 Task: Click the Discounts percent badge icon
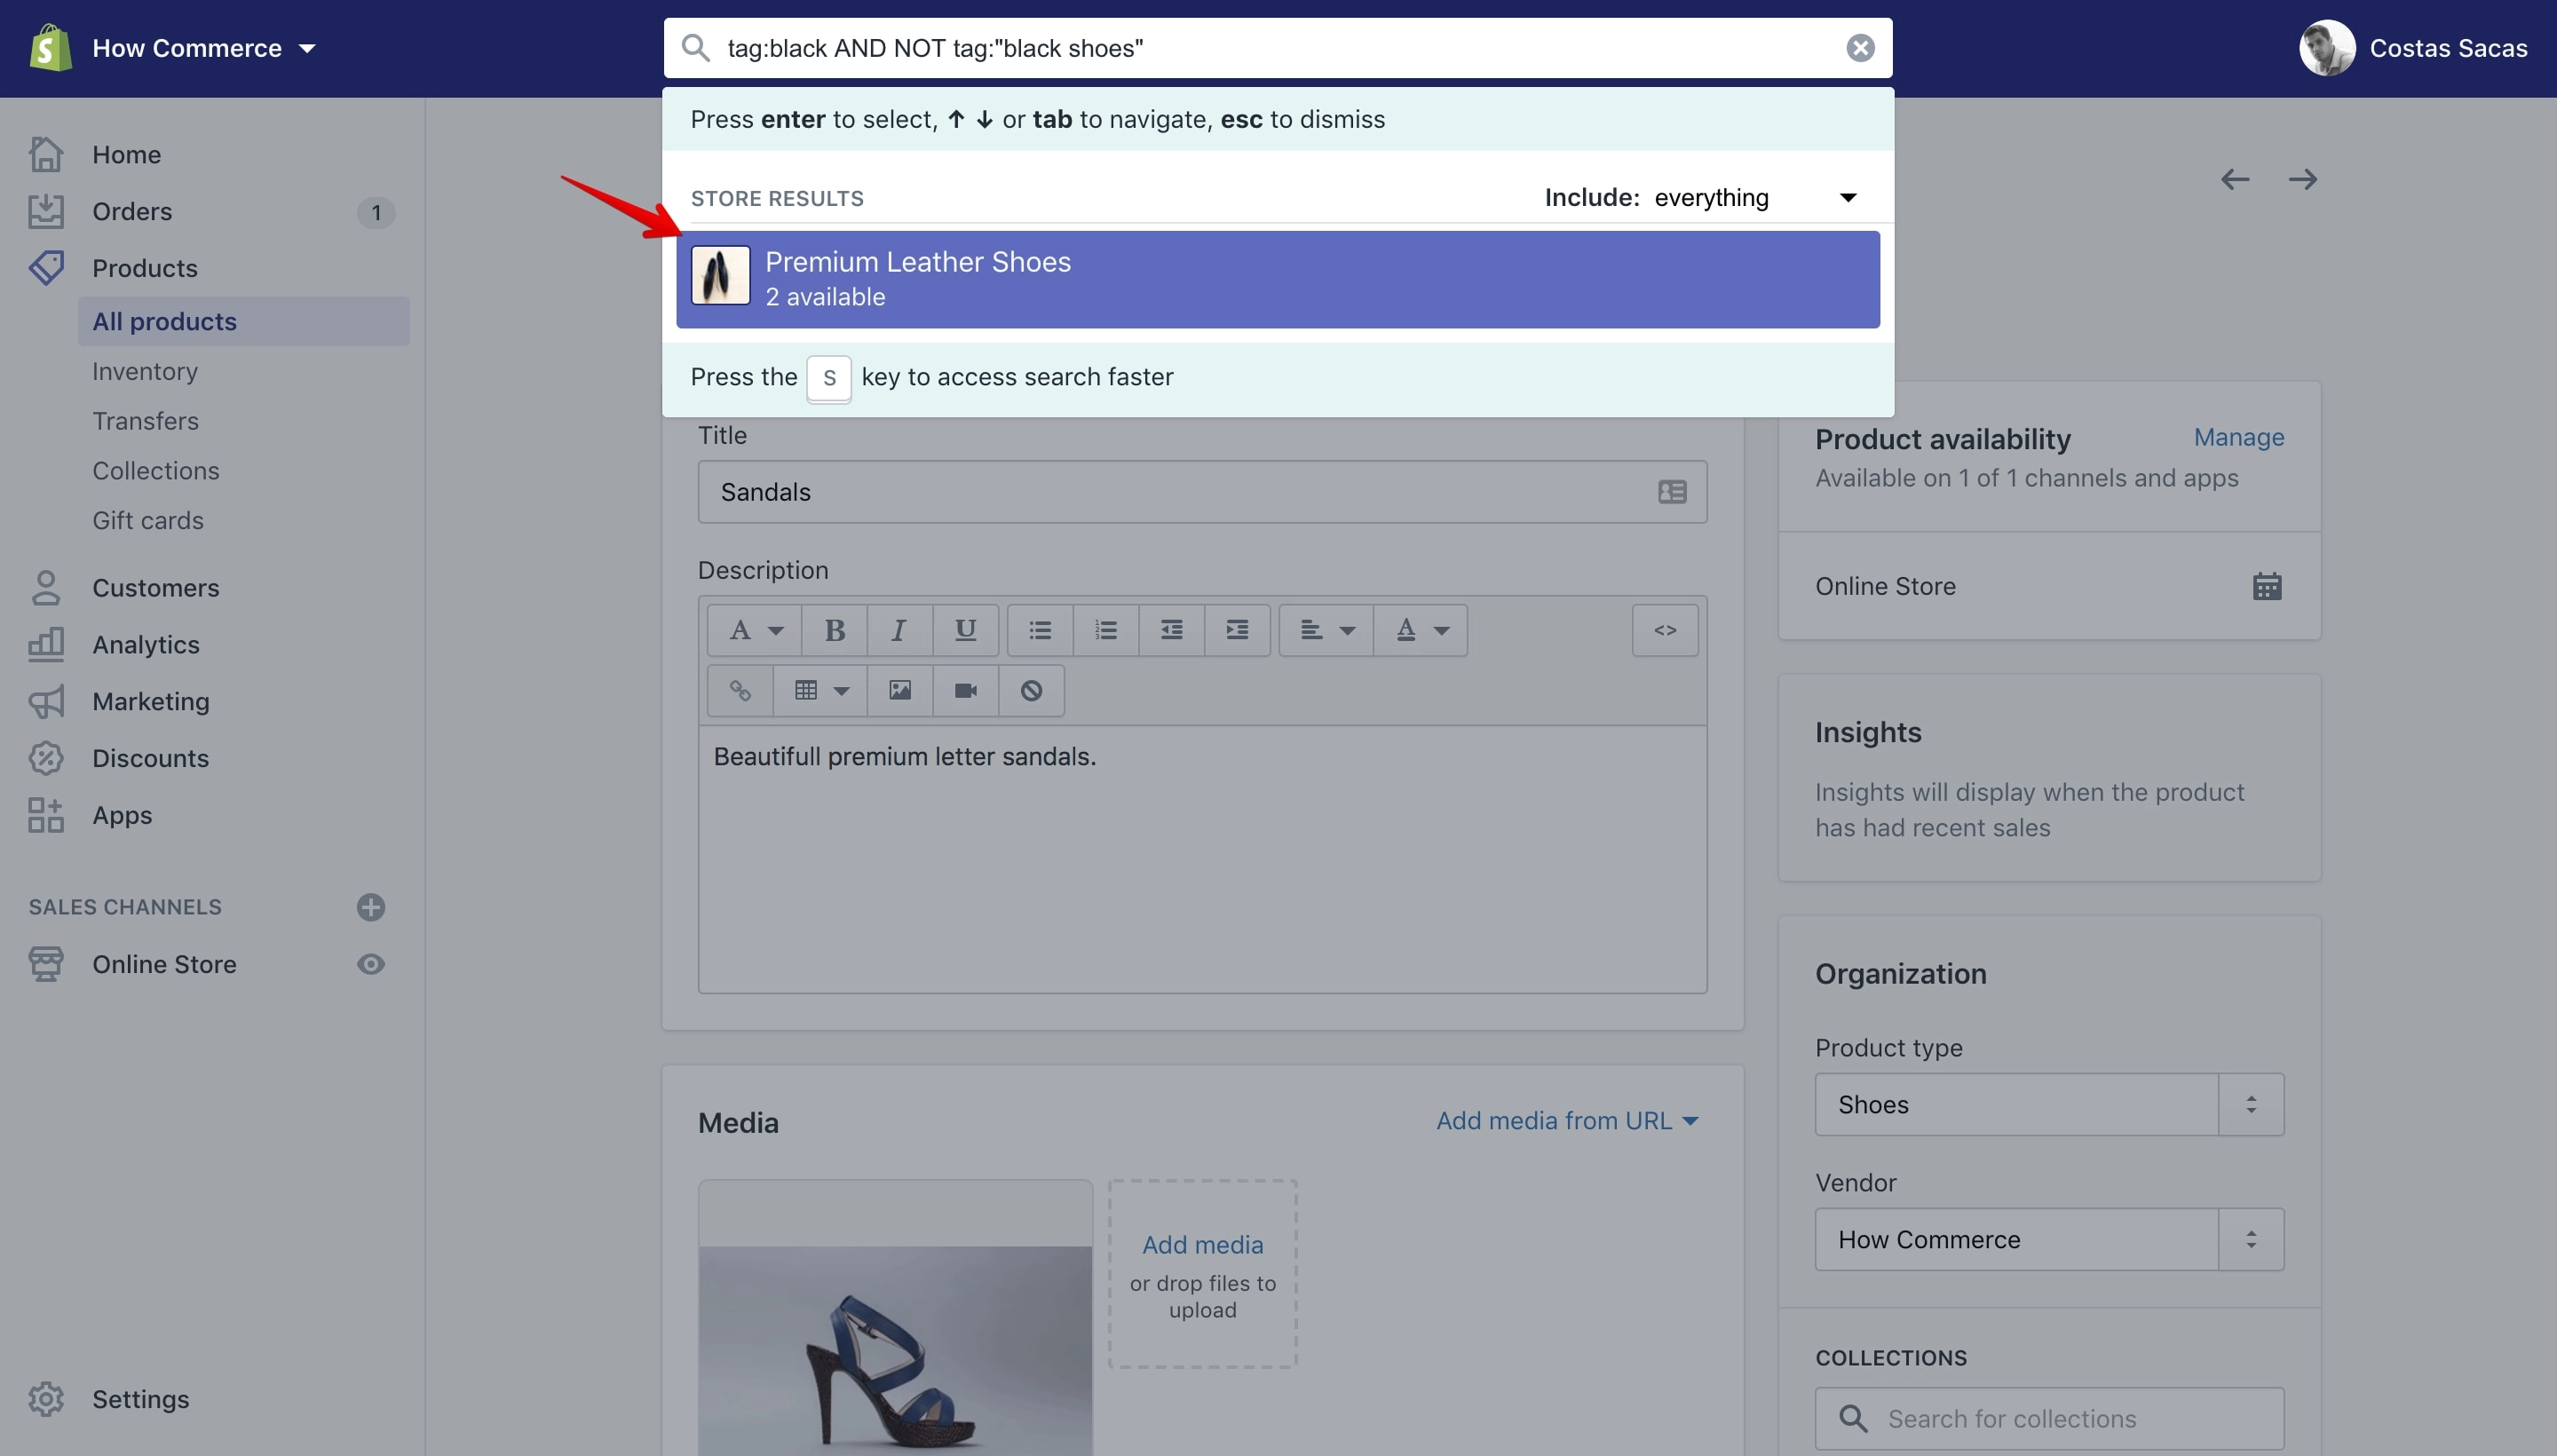click(46, 759)
